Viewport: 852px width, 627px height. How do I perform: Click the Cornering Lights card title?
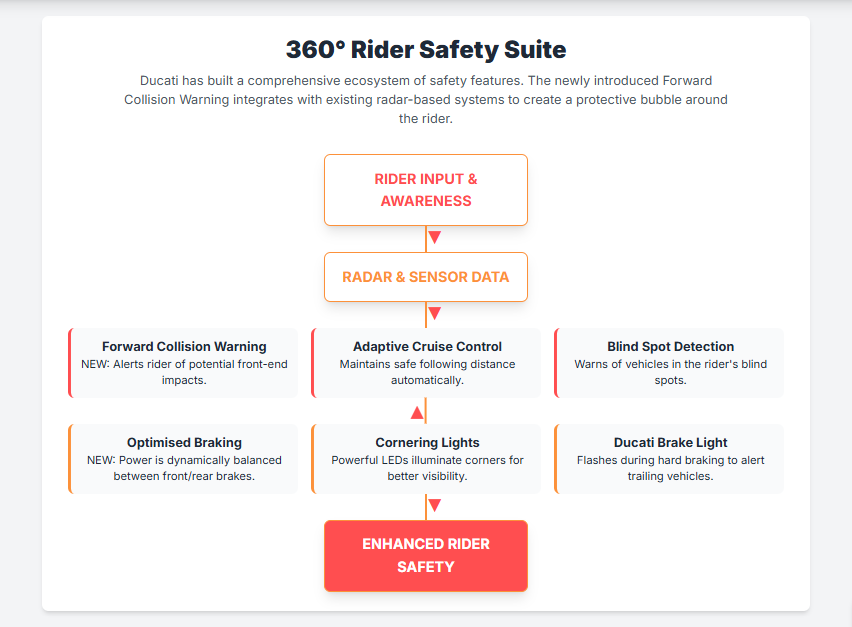(427, 442)
